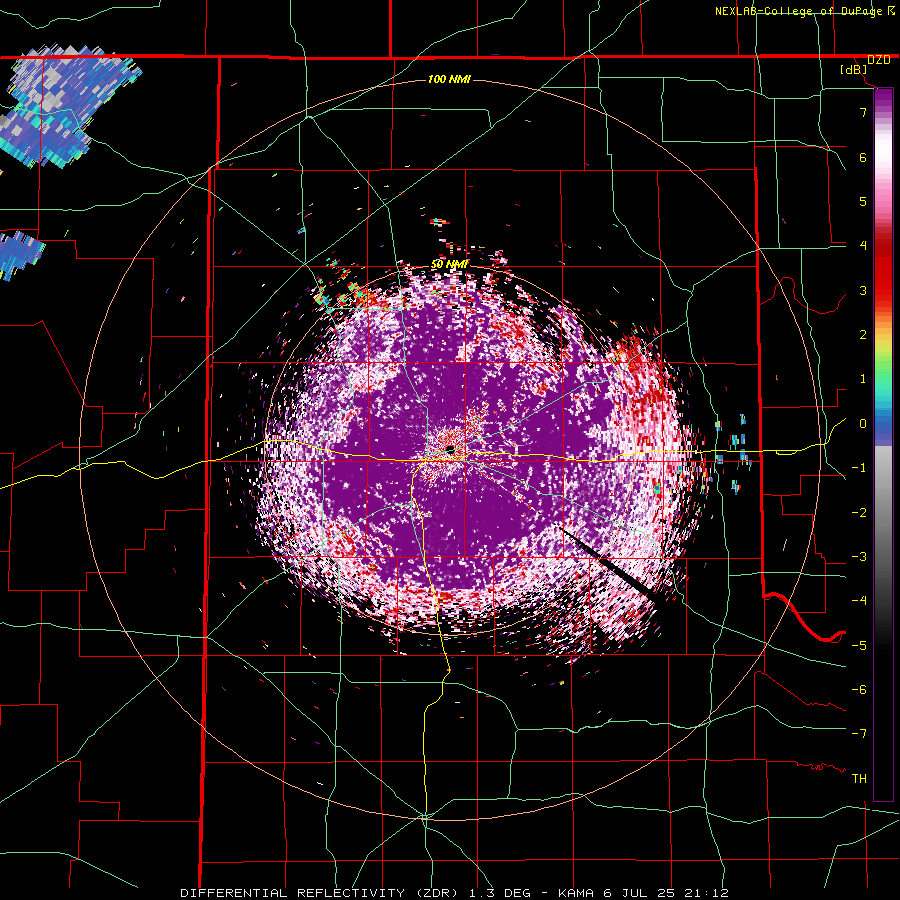Click the TH threshold label on scale
Viewport: 900px width, 900px height.
(x=859, y=779)
